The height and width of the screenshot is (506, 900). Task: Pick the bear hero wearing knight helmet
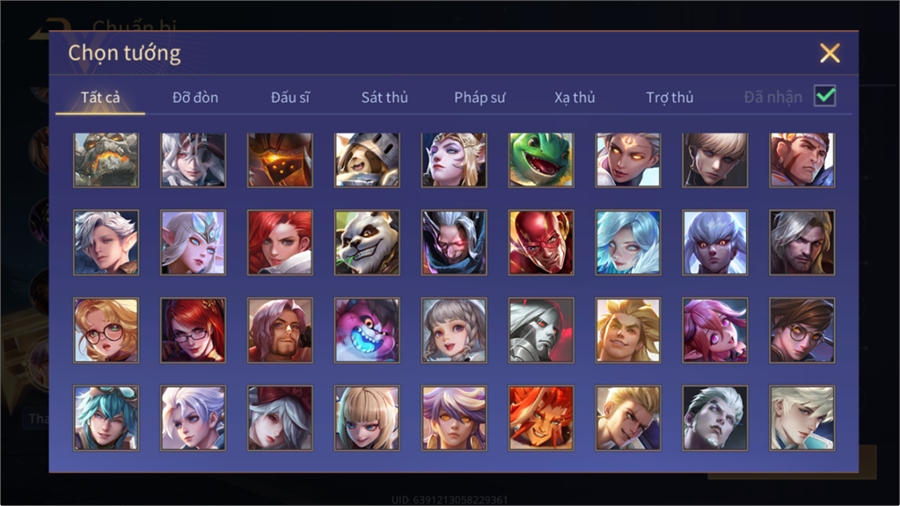(x=367, y=159)
